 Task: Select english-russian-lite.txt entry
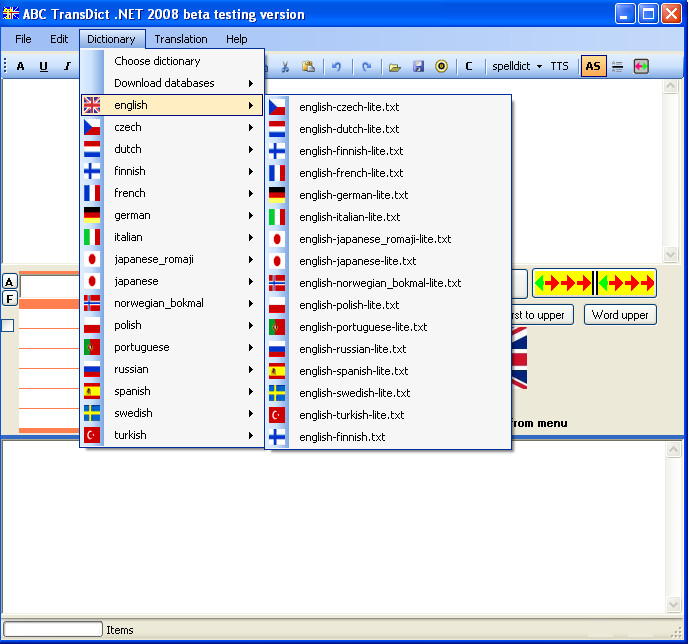pos(388,349)
